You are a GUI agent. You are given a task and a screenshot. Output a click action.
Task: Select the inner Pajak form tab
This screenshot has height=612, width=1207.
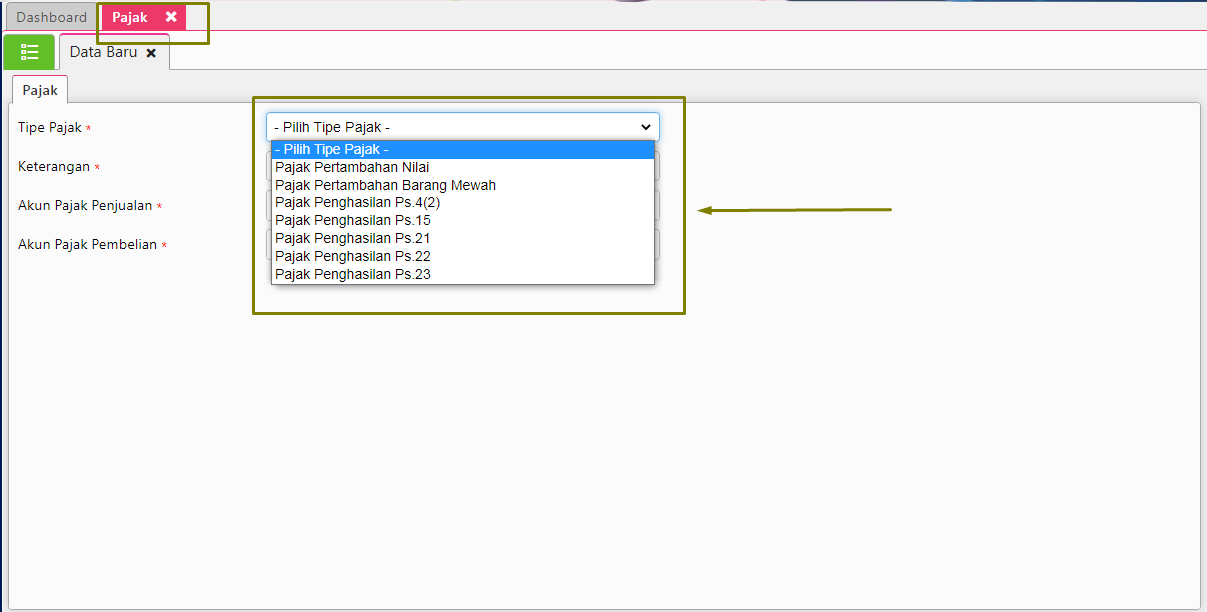pos(40,90)
